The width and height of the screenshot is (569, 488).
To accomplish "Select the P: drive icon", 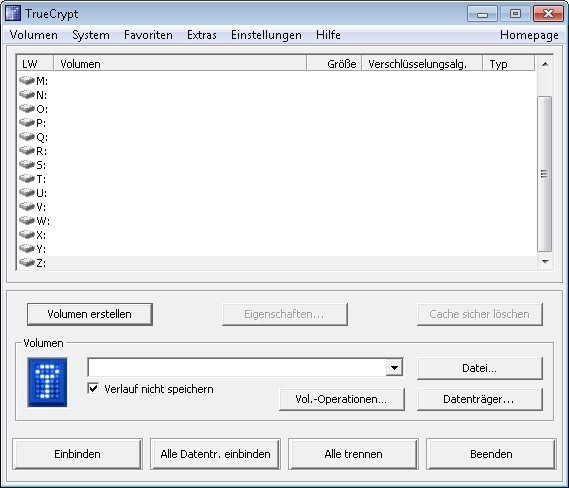I will (x=27, y=122).
